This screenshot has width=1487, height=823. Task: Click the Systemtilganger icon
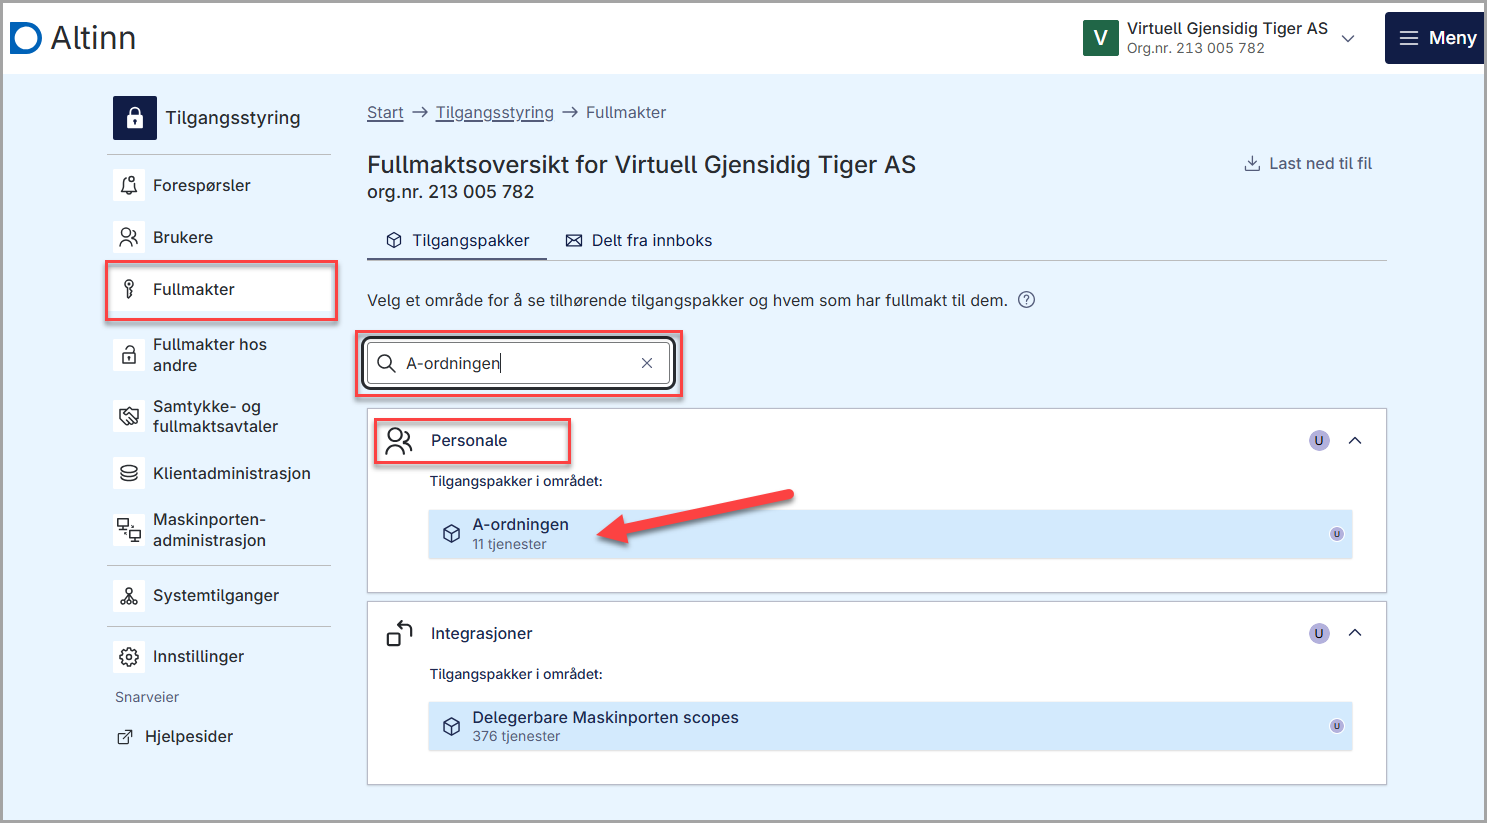129,596
